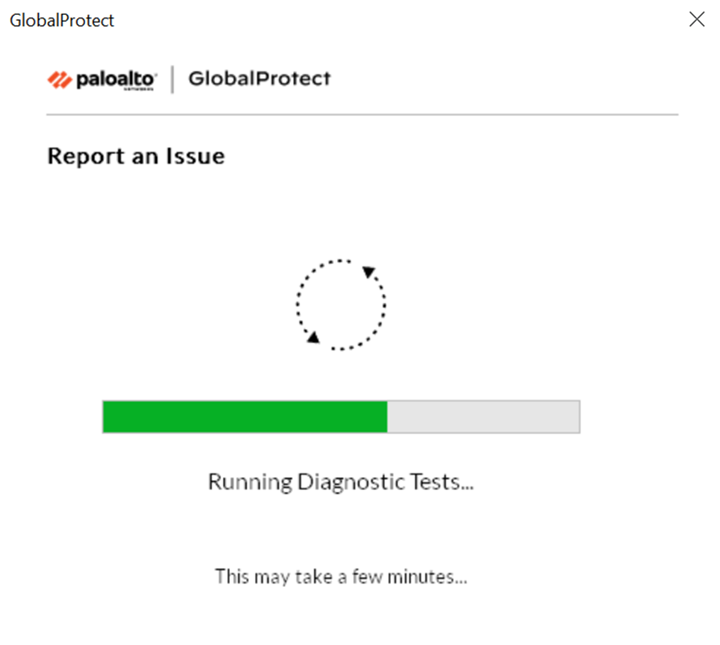This screenshot has width=720, height=645.
Task: Click the spinner's lower-left arrowhead
Action: (313, 338)
